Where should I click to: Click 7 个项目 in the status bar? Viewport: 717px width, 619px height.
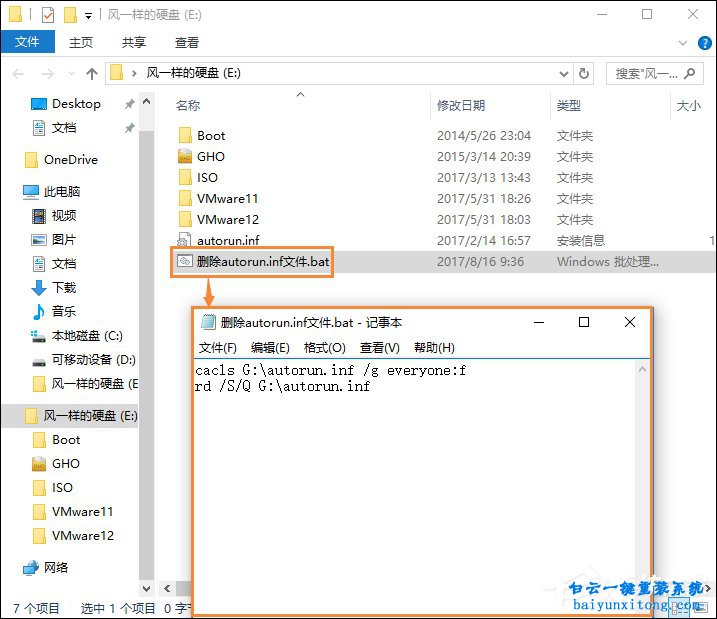click(x=37, y=608)
